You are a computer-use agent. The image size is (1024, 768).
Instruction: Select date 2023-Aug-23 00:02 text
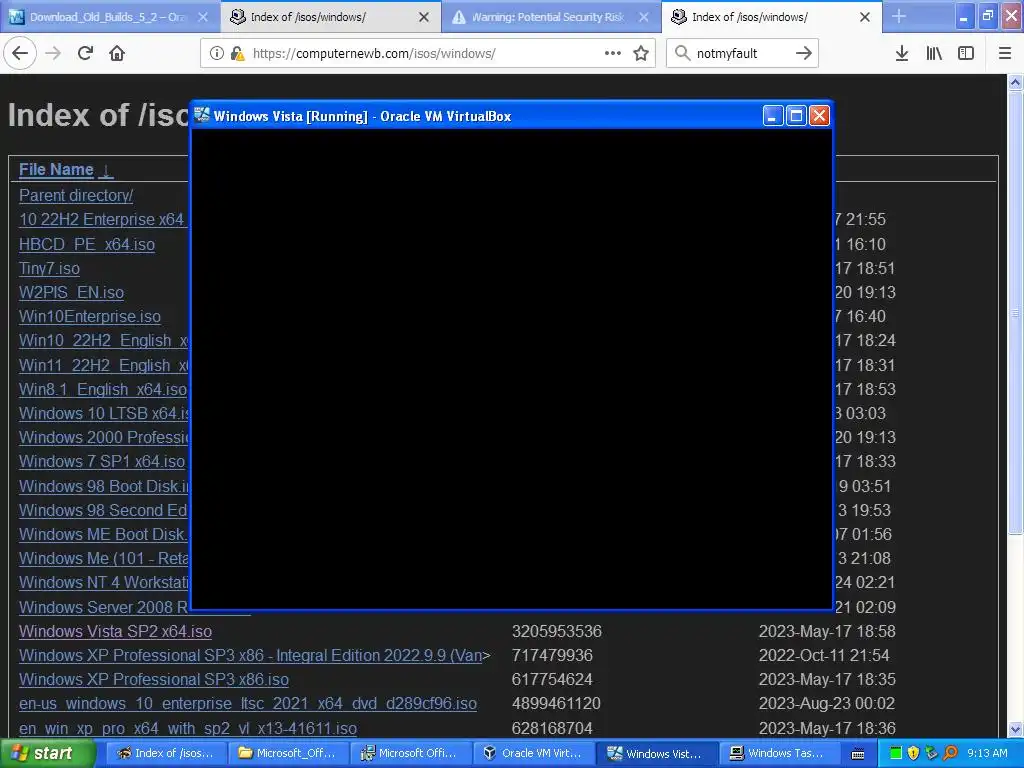[x=827, y=704]
